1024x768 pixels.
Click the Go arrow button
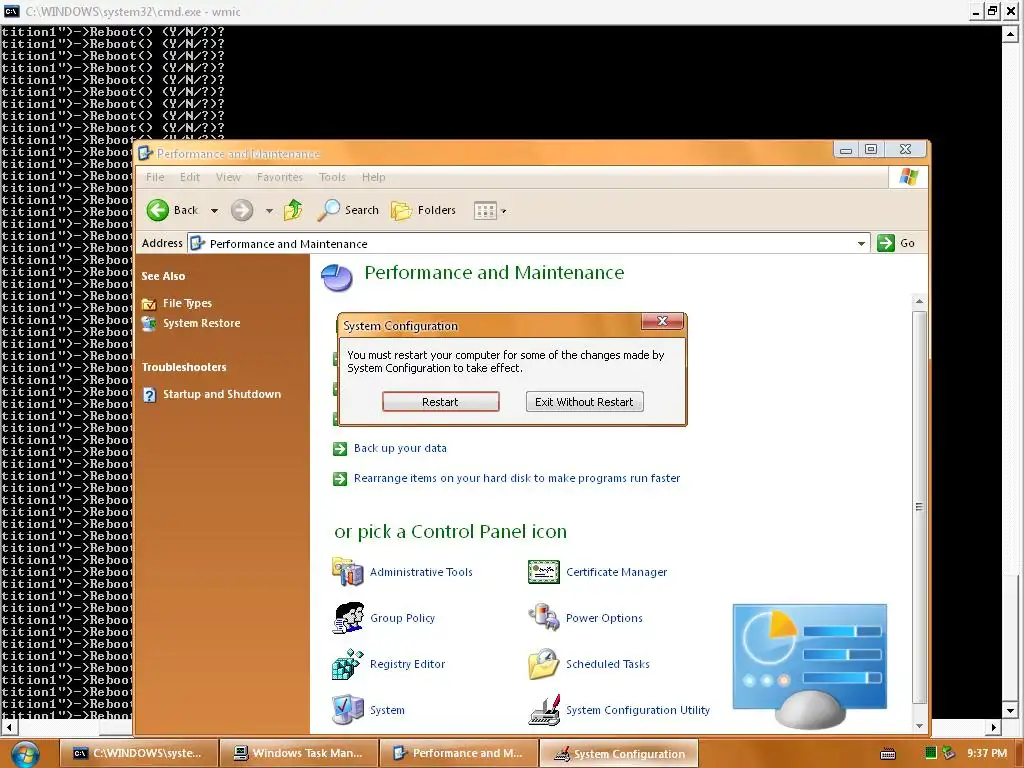886,243
